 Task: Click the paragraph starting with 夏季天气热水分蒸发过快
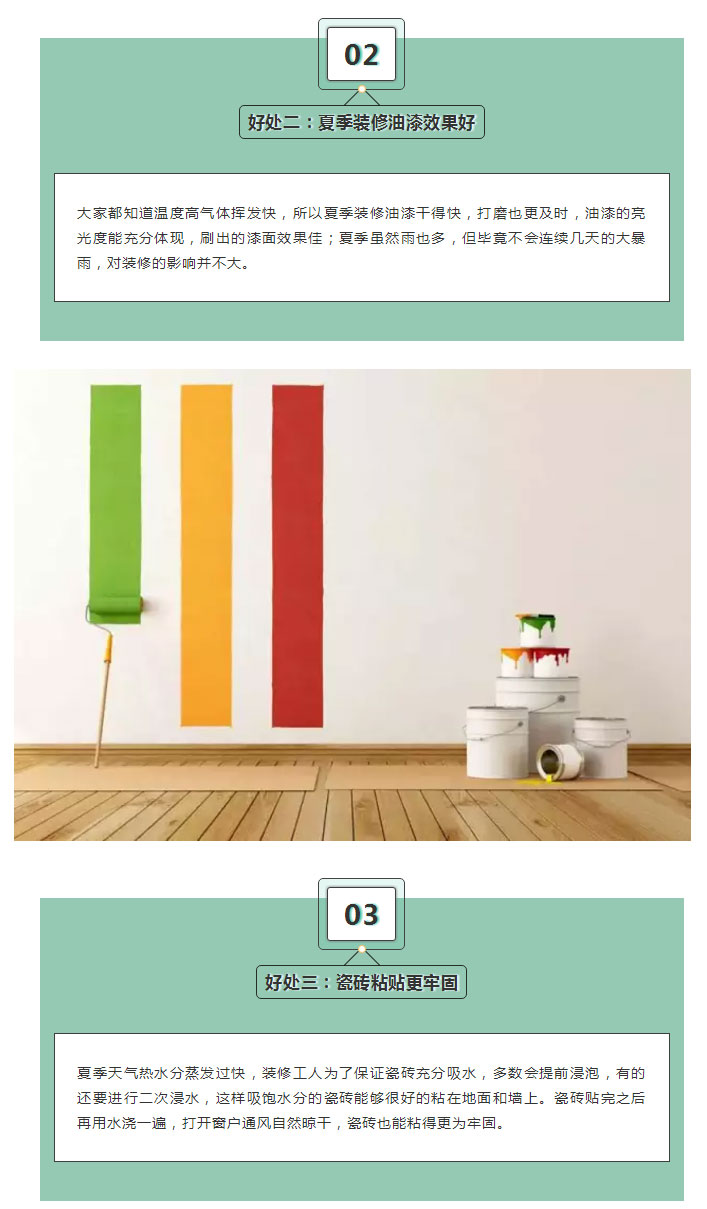click(x=361, y=1098)
